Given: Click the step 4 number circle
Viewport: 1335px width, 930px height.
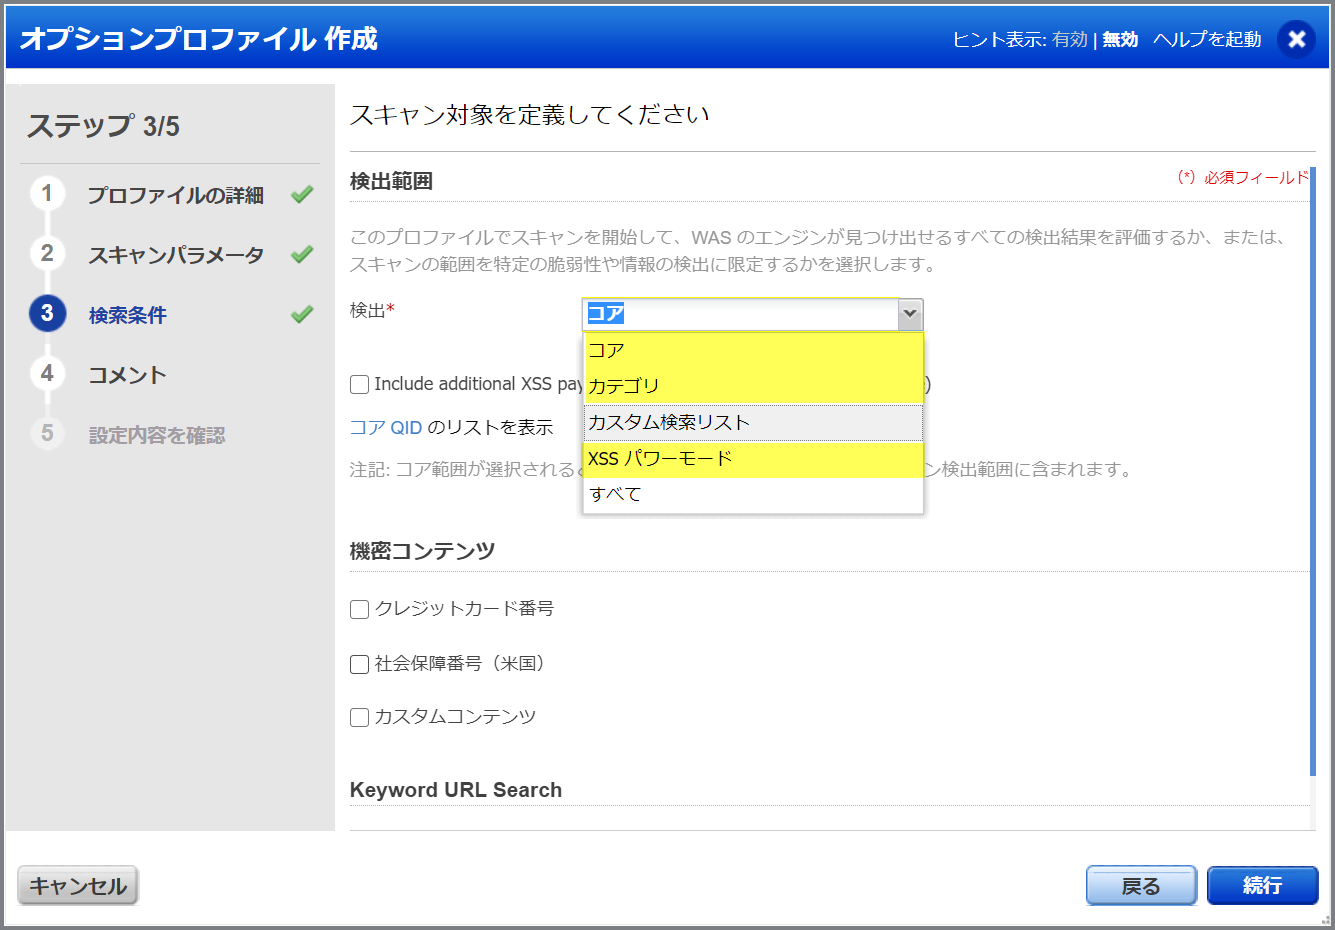Looking at the screenshot, I should coord(47,375).
